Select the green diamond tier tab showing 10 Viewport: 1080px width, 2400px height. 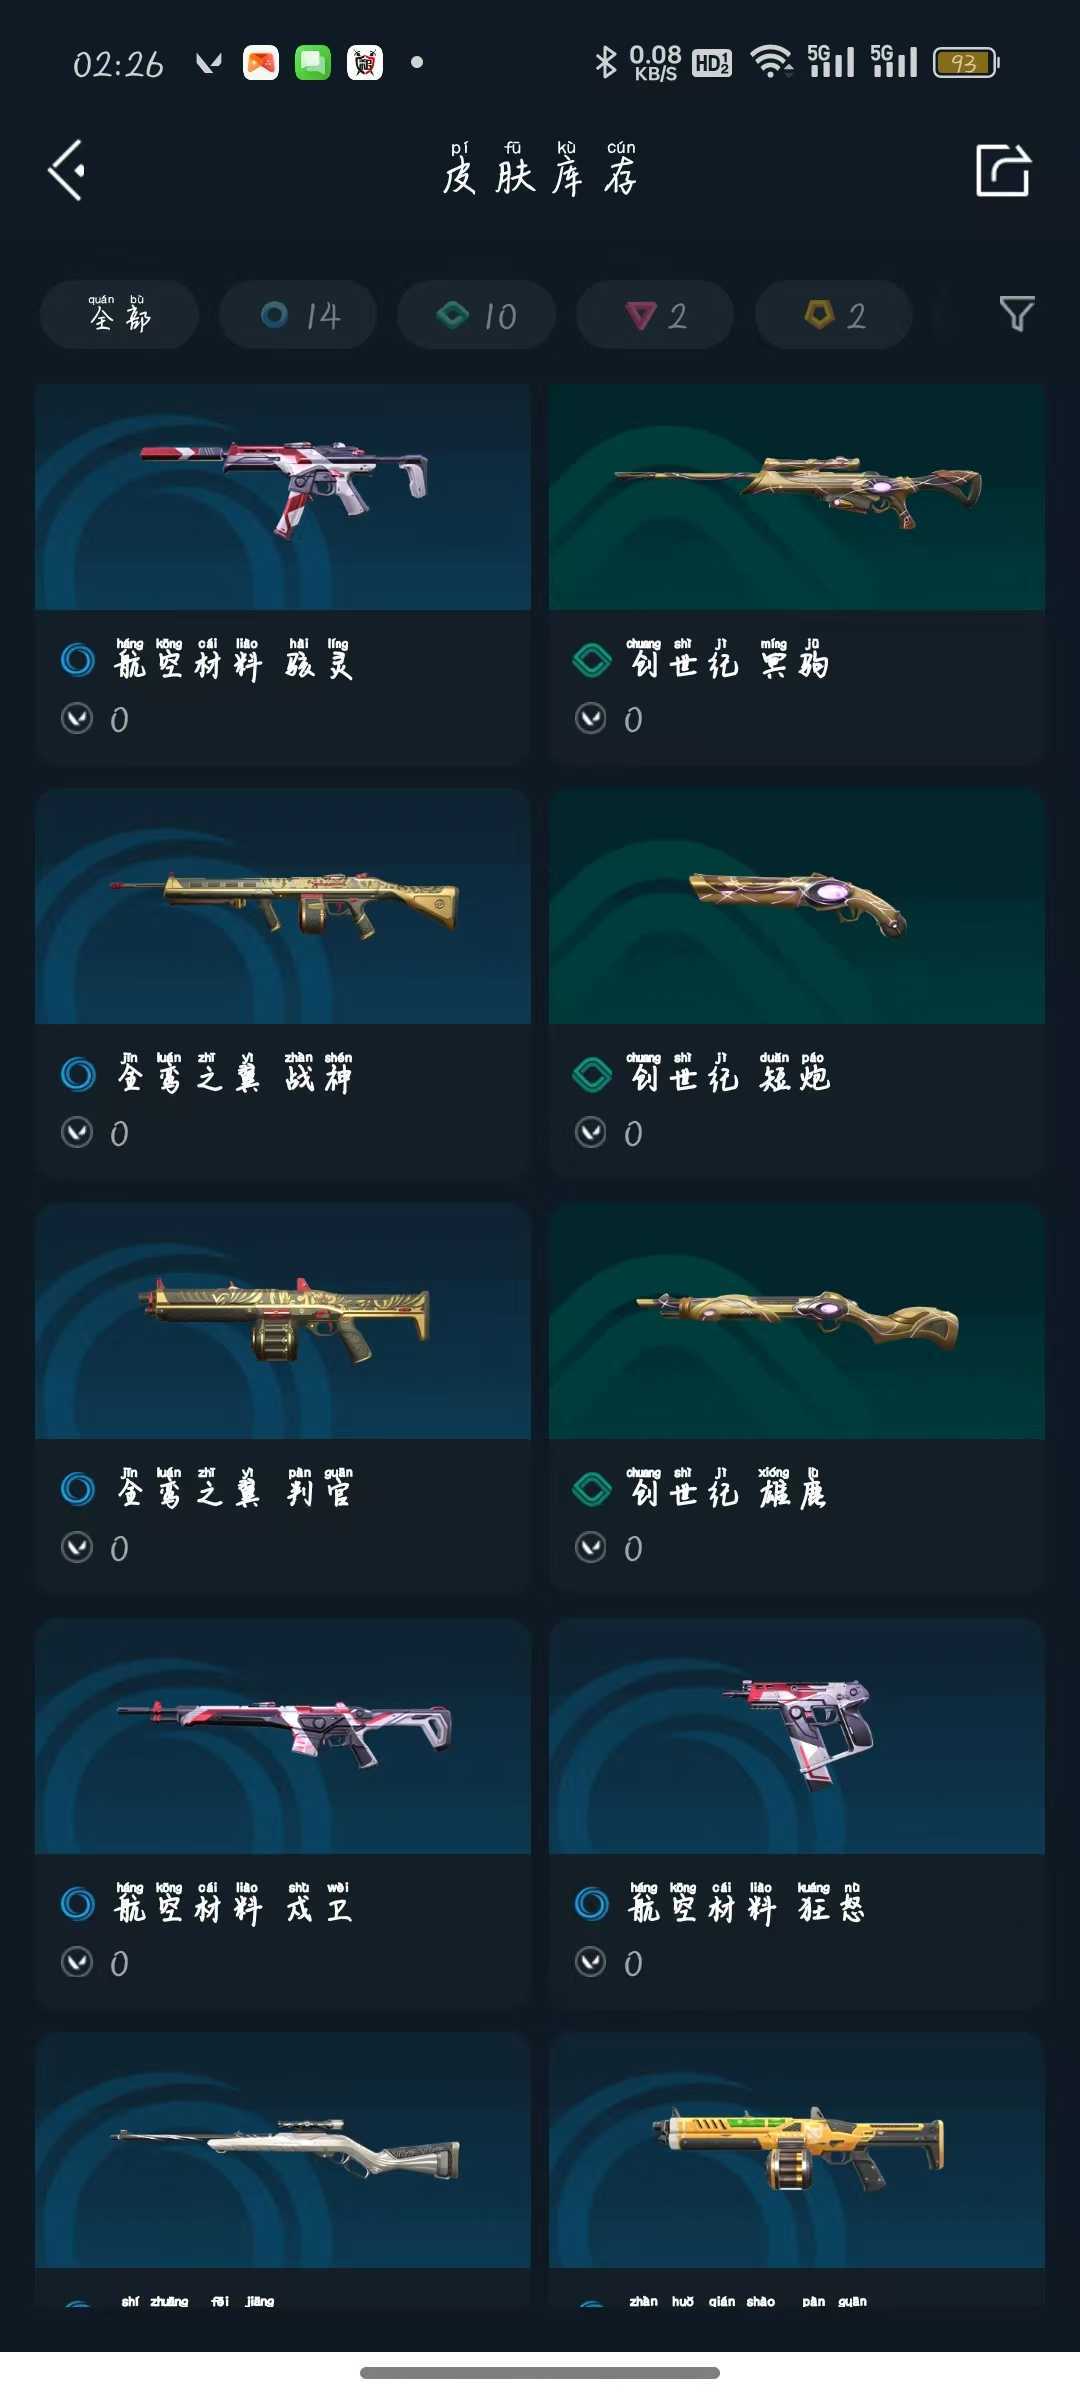pos(476,315)
